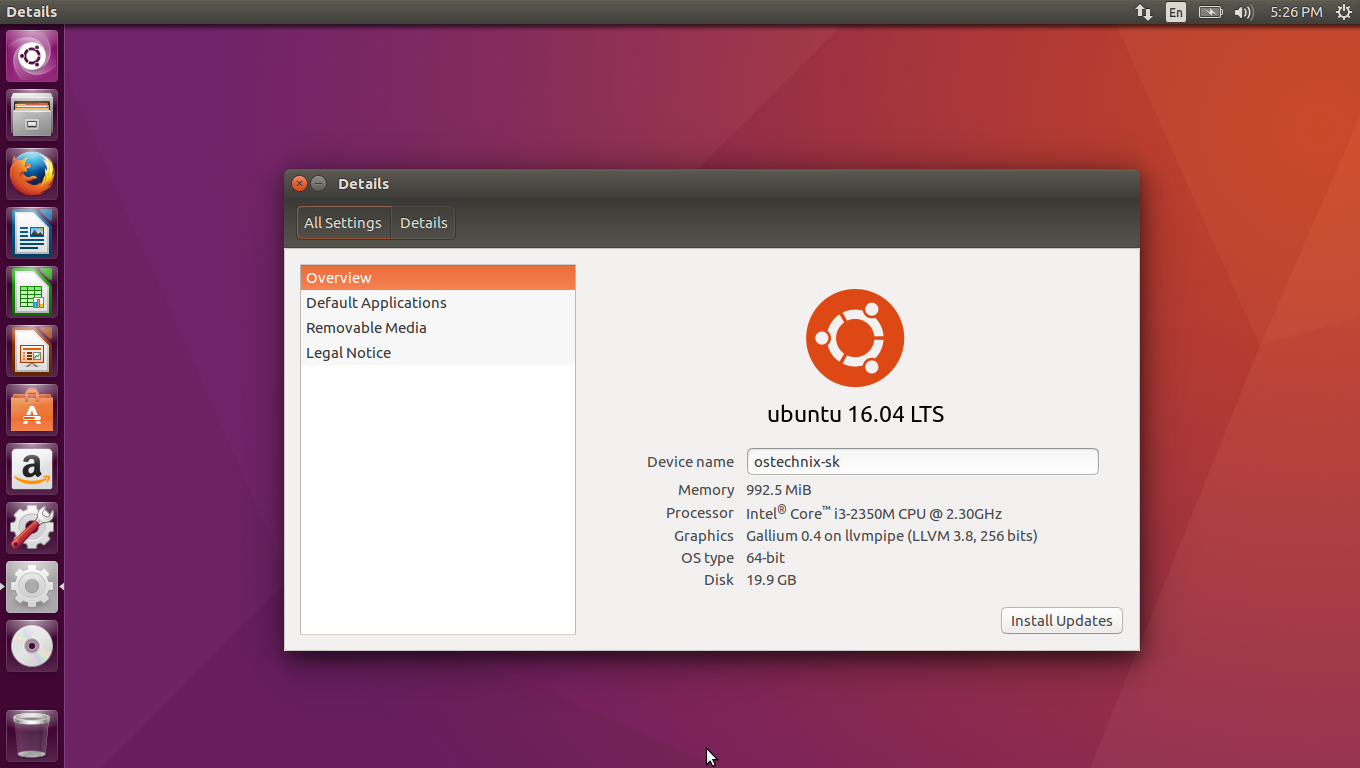Open LibreOffice Impress

(x=31, y=350)
